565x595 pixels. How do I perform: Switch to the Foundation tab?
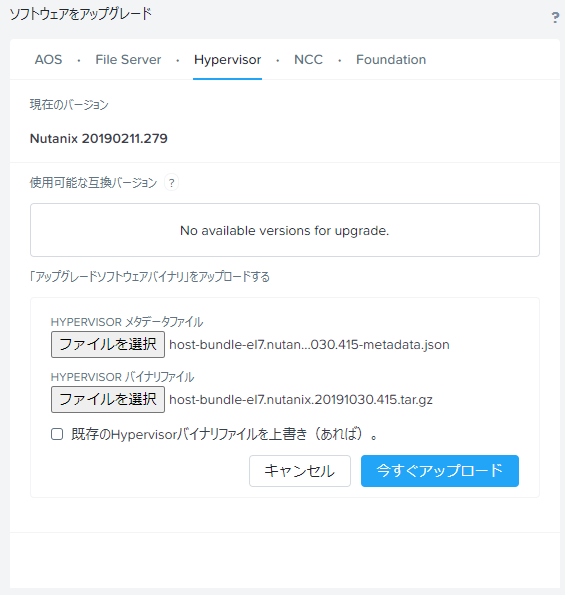tap(391, 60)
